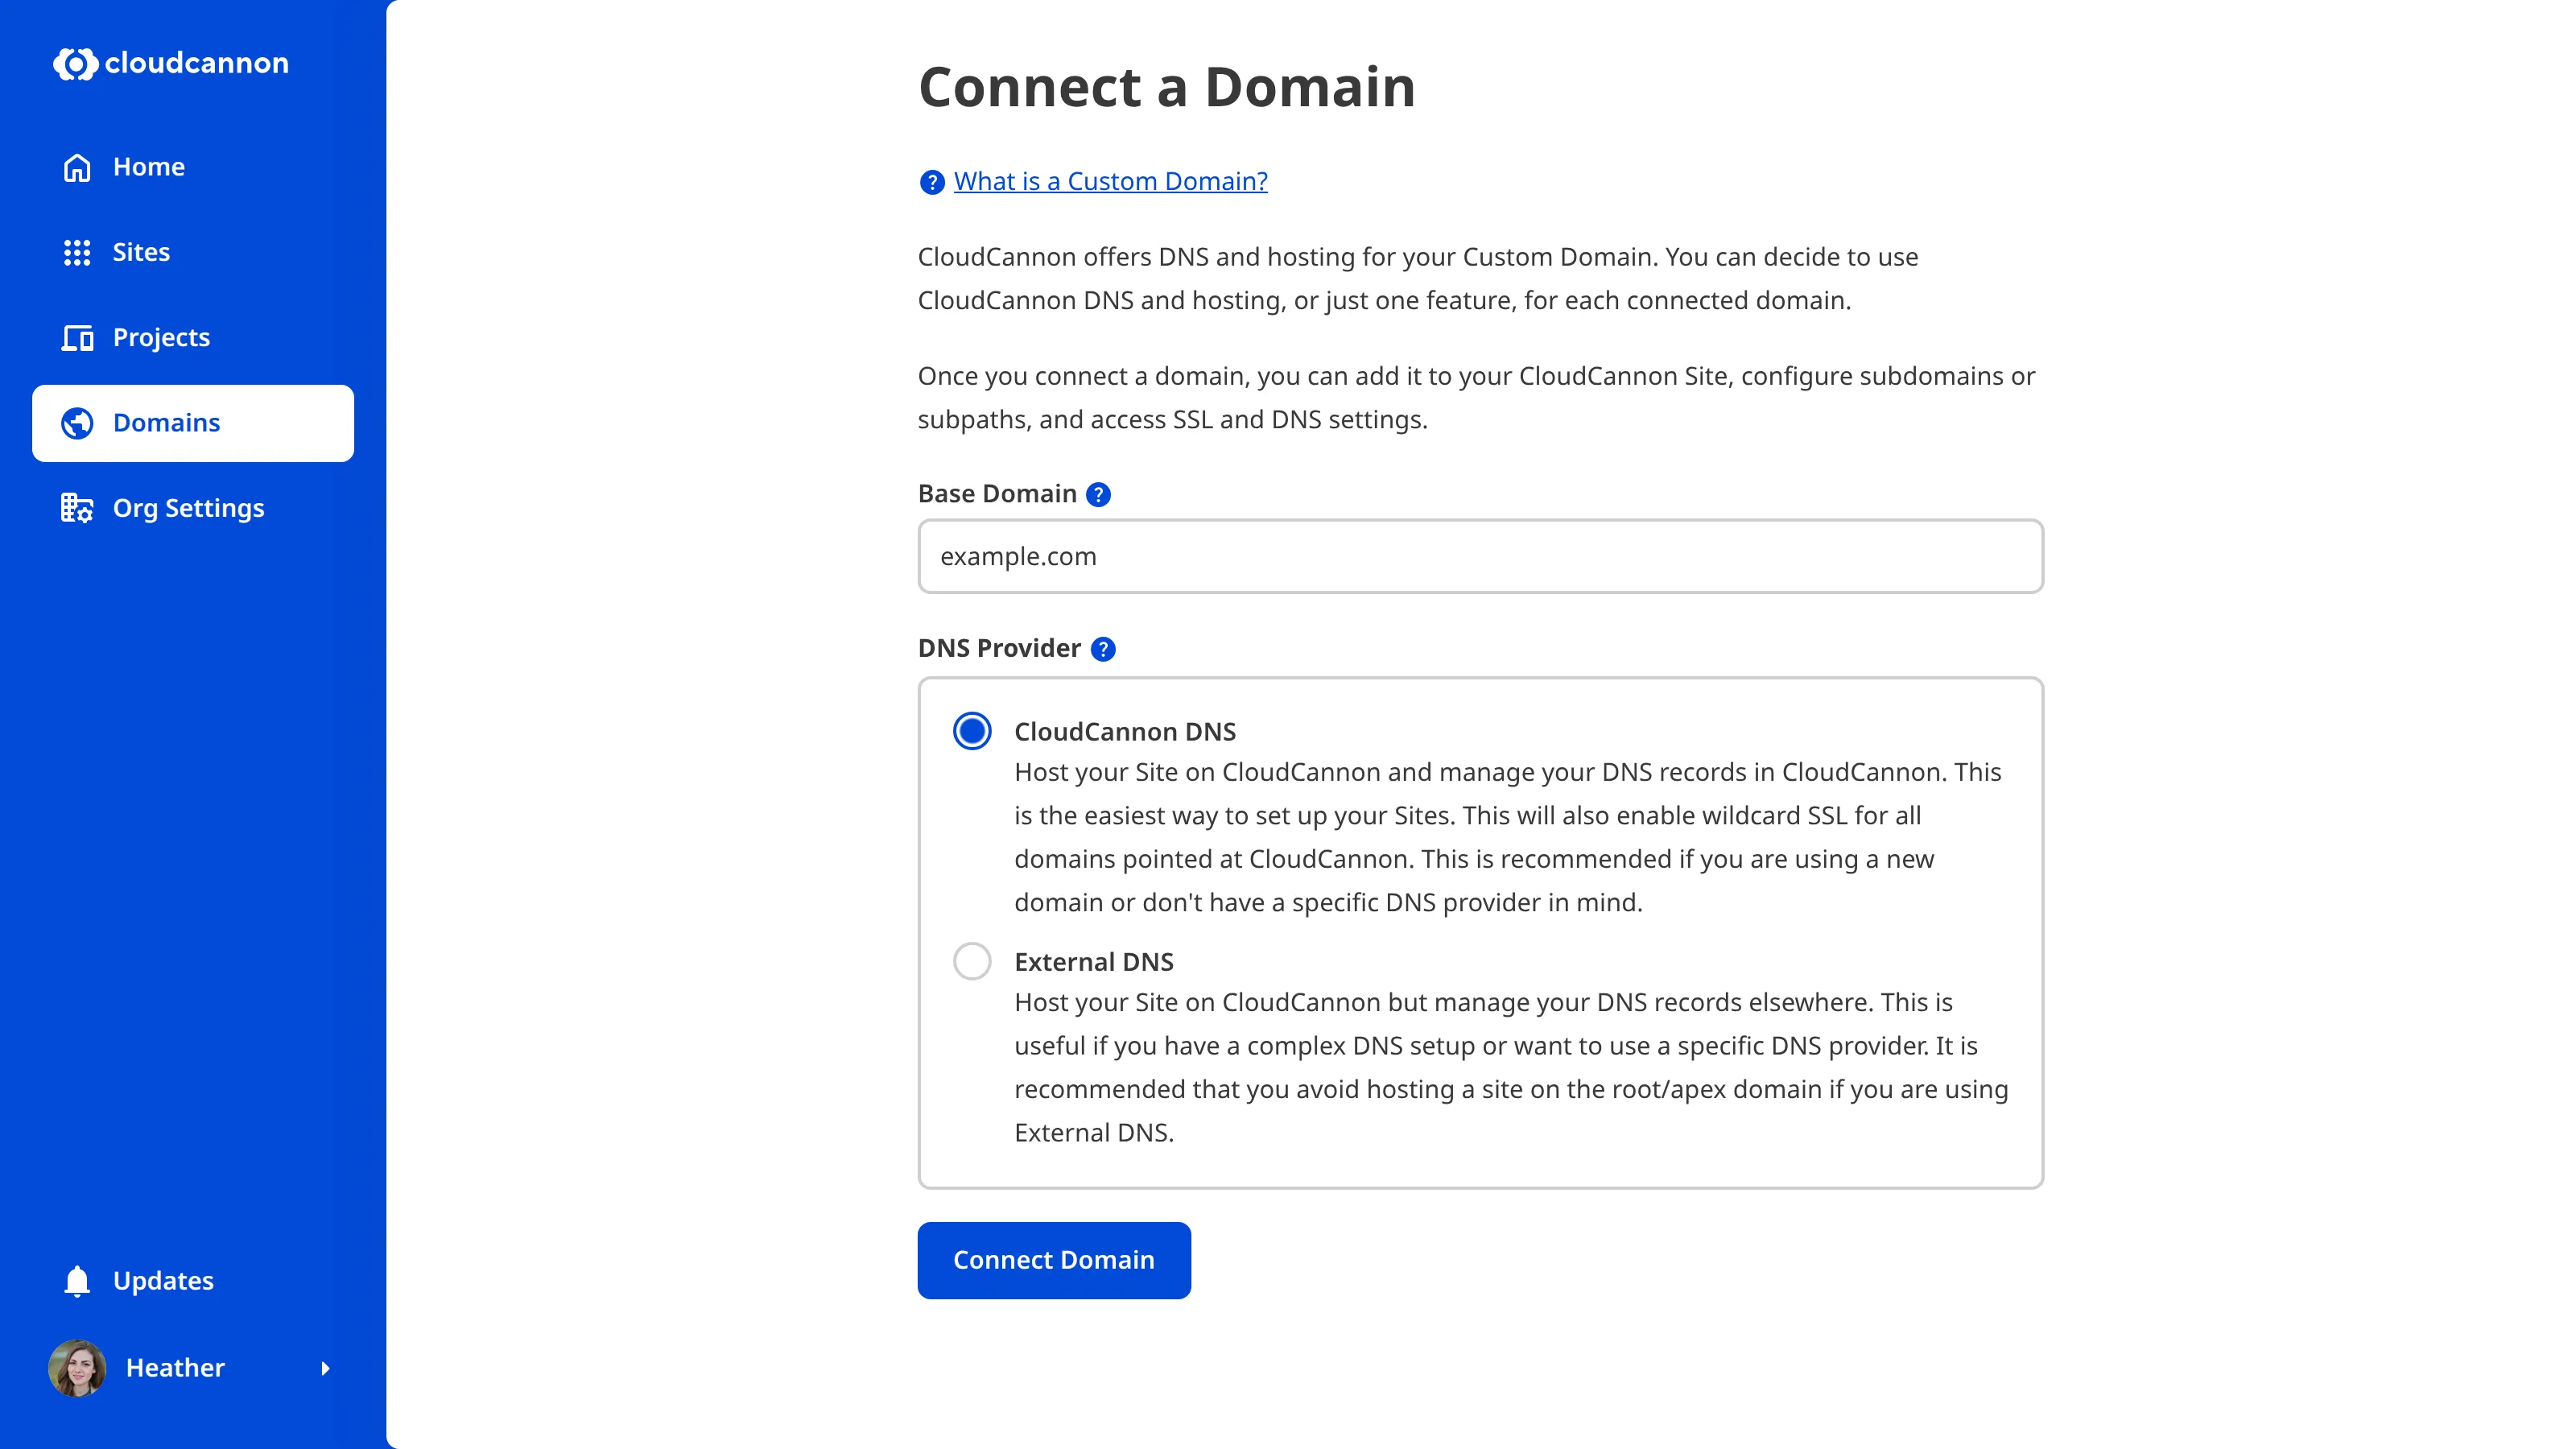
Task: Click the Domains globe icon
Action: [77, 423]
